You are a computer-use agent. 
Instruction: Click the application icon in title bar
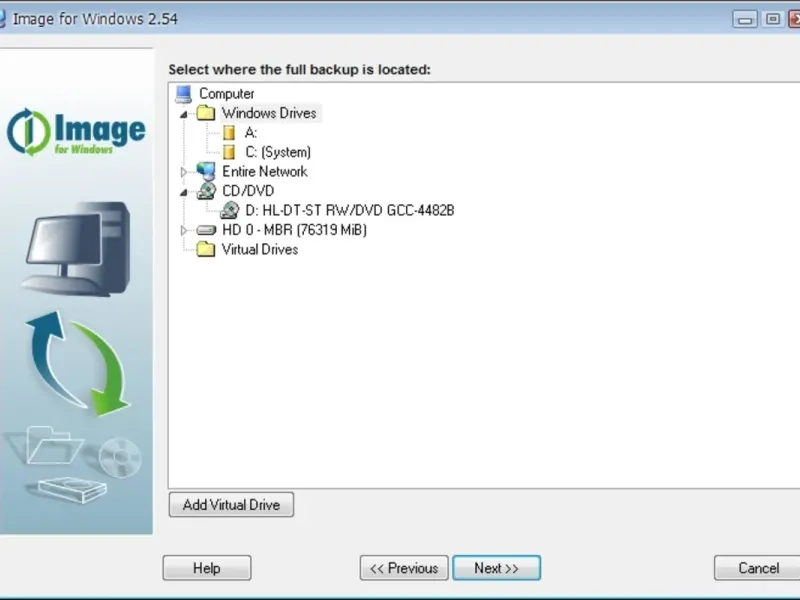coord(2,19)
